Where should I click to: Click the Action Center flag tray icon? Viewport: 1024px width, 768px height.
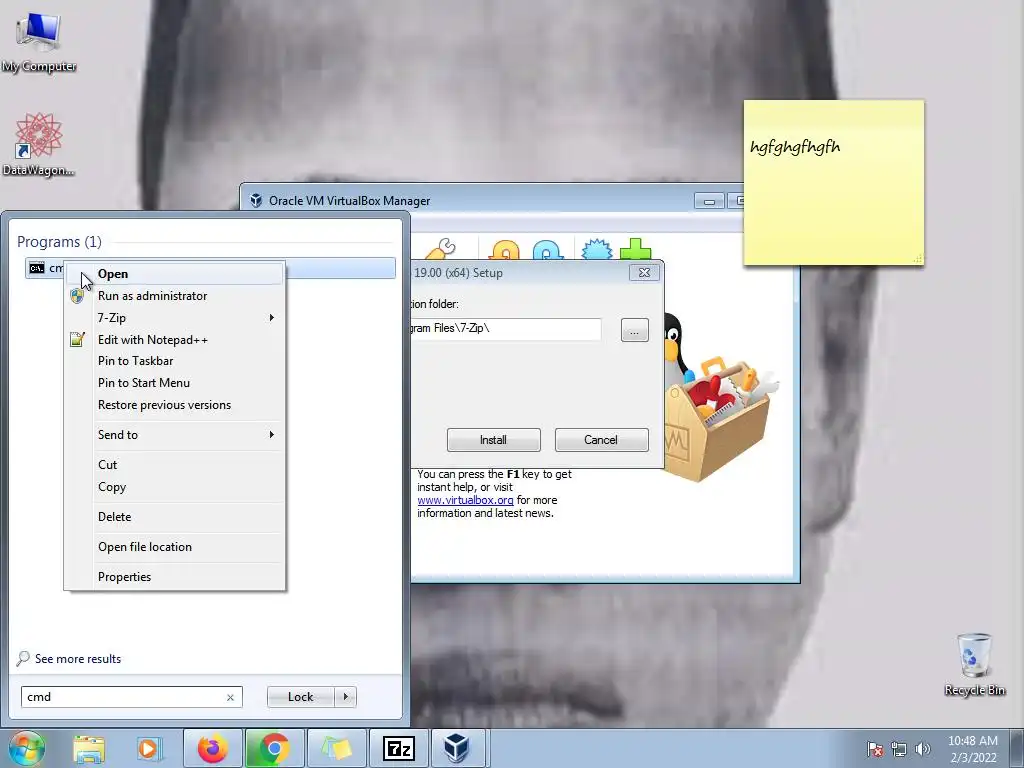(x=874, y=749)
